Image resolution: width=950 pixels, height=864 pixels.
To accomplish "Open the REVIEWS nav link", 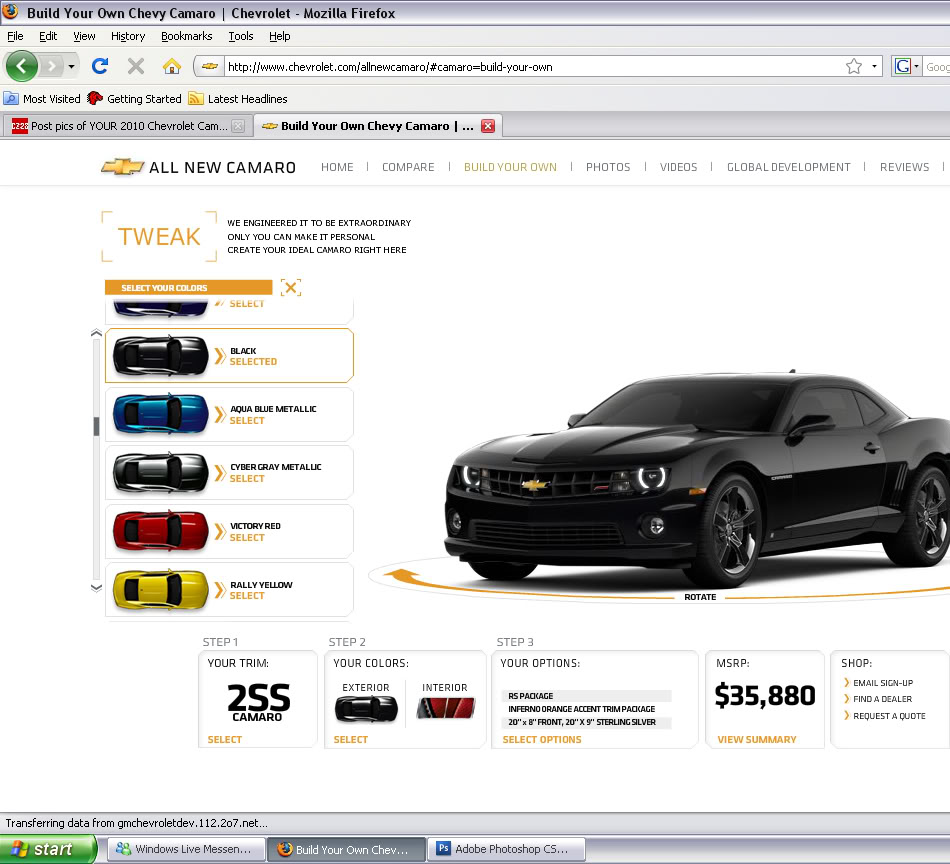I will pos(904,167).
